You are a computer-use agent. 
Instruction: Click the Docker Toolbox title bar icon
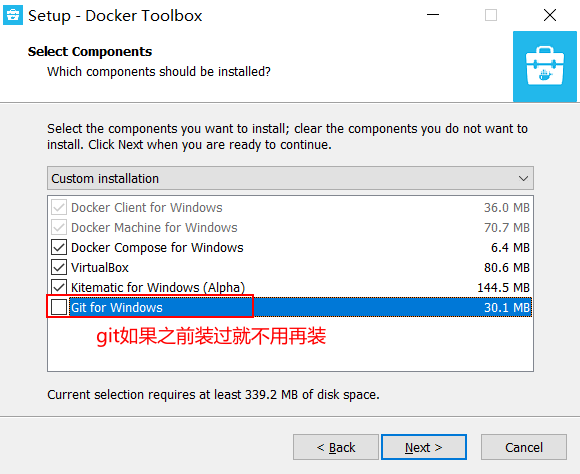[x=13, y=15]
